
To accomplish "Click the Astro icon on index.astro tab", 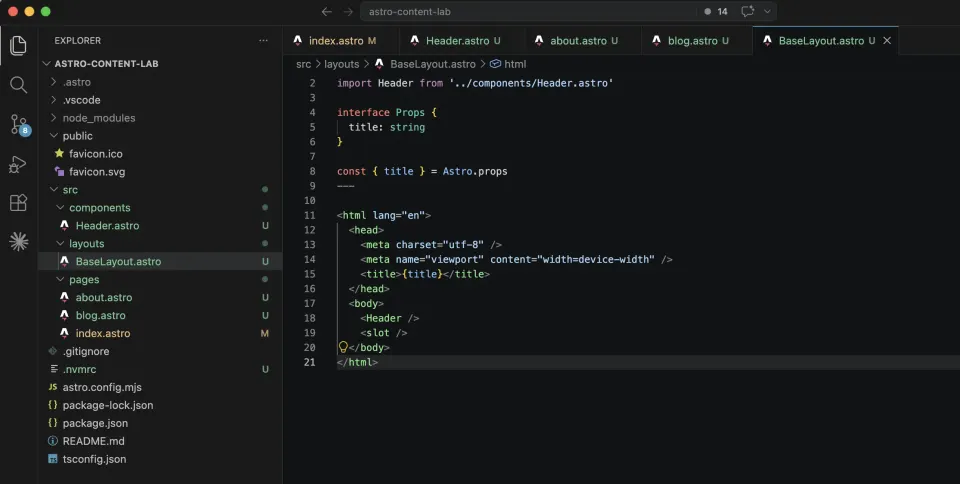I will pos(298,40).
